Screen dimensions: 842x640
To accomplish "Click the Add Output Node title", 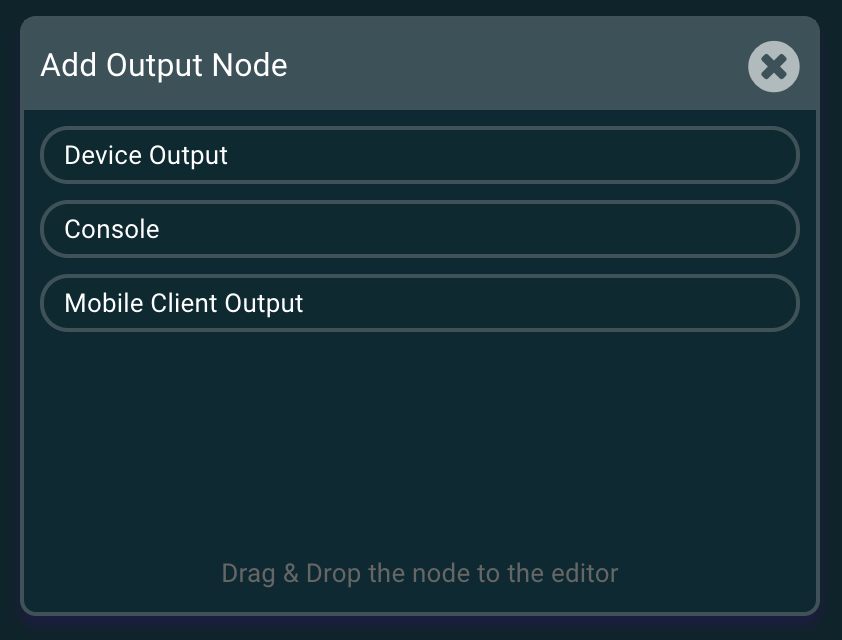I will 163,65.
